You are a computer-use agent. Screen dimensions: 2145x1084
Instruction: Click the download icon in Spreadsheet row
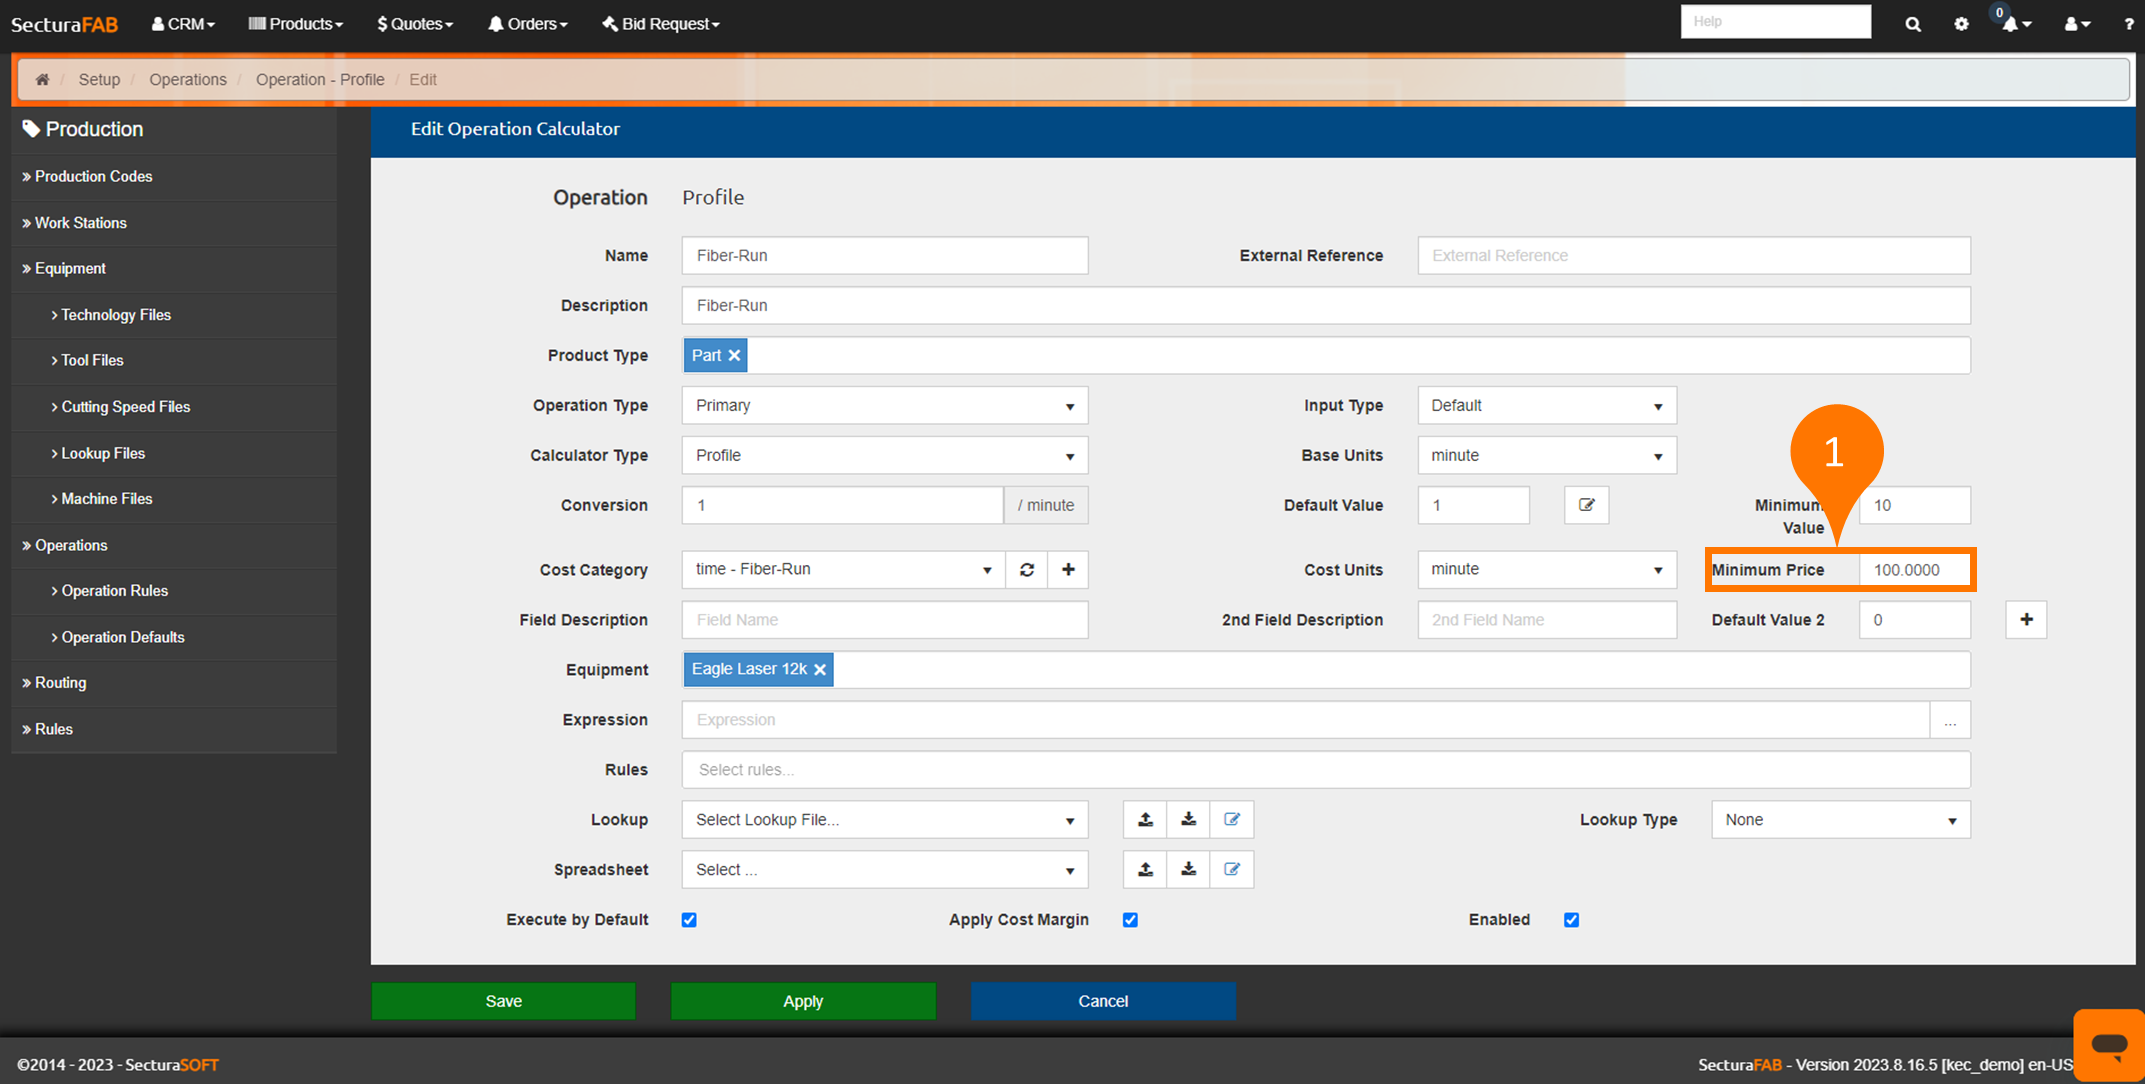coord(1188,870)
